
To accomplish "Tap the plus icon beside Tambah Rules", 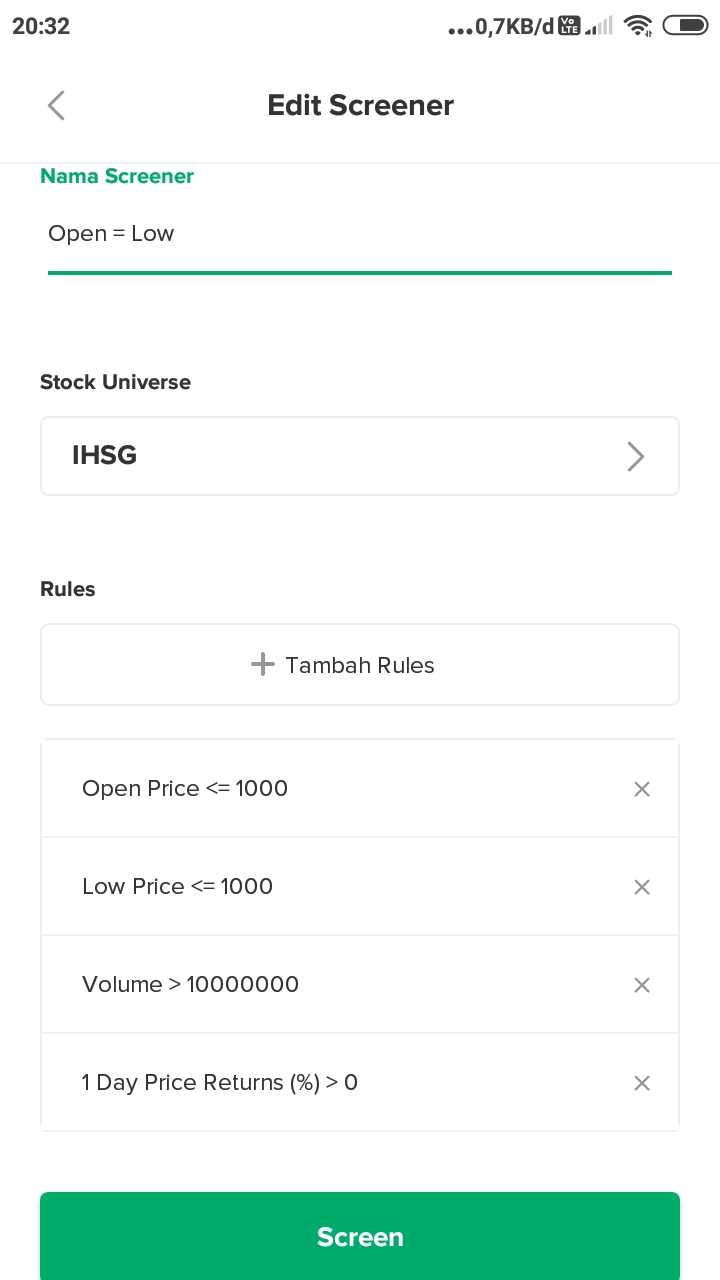I will click(262, 665).
